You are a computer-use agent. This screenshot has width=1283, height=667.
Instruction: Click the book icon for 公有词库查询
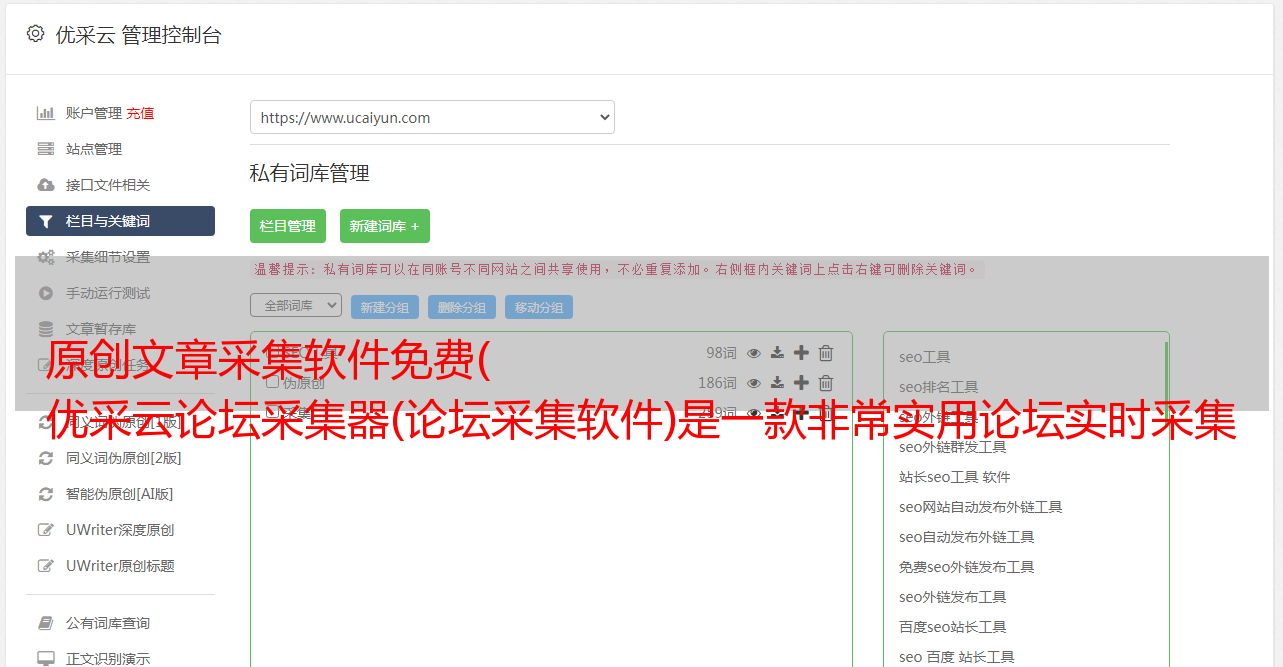[x=45, y=623]
